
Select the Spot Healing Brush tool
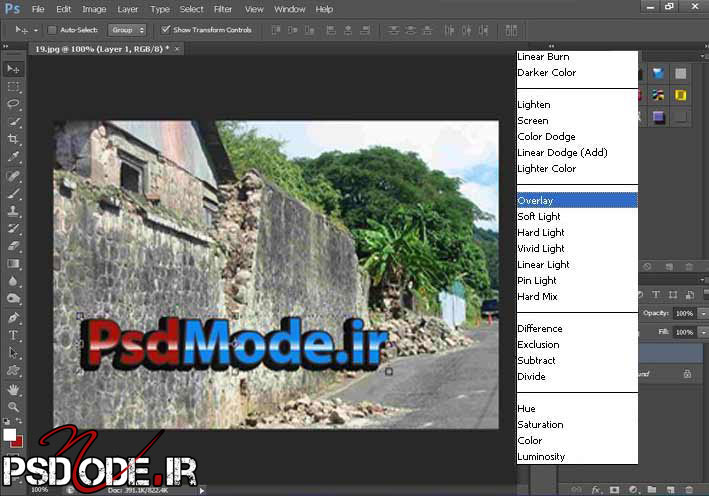(x=13, y=175)
